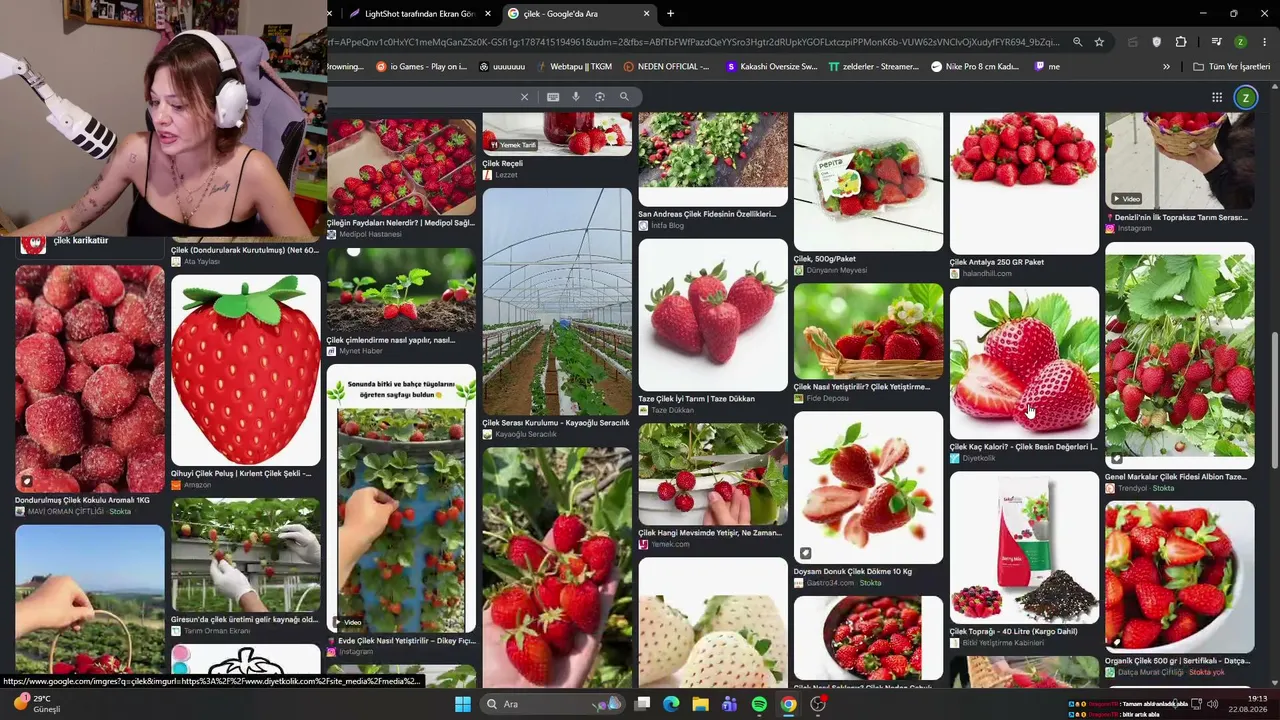This screenshot has height=720, width=1280.
Task: Open the Çilek Toprağı 40 Litre image
Action: (1024, 547)
